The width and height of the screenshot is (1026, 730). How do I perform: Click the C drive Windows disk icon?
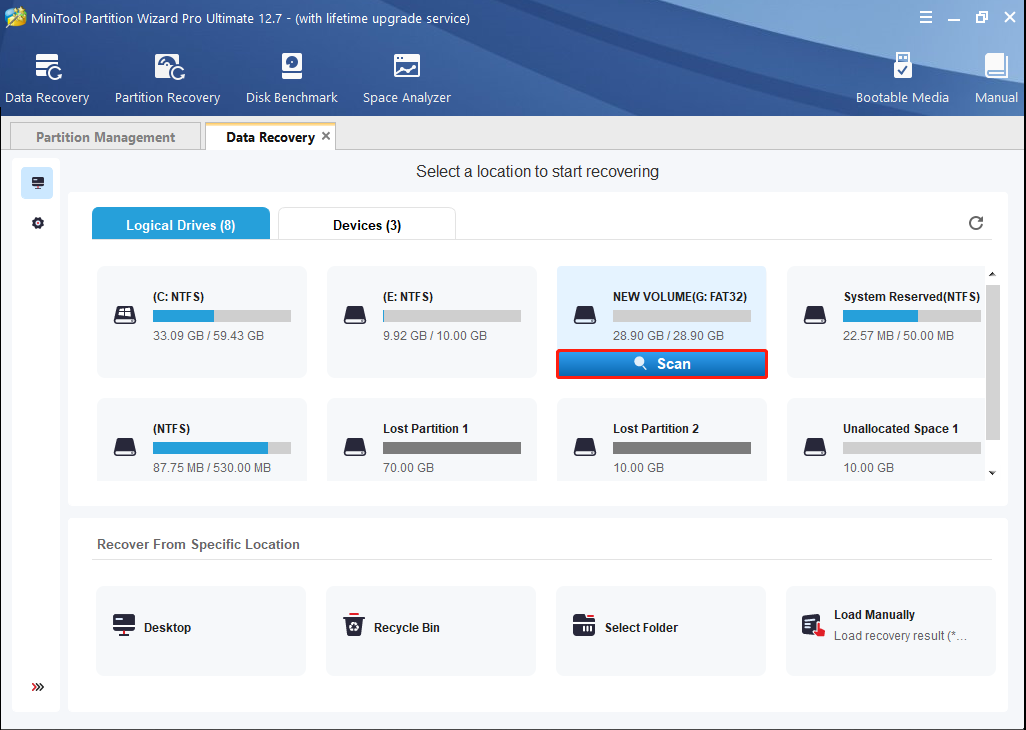point(125,315)
